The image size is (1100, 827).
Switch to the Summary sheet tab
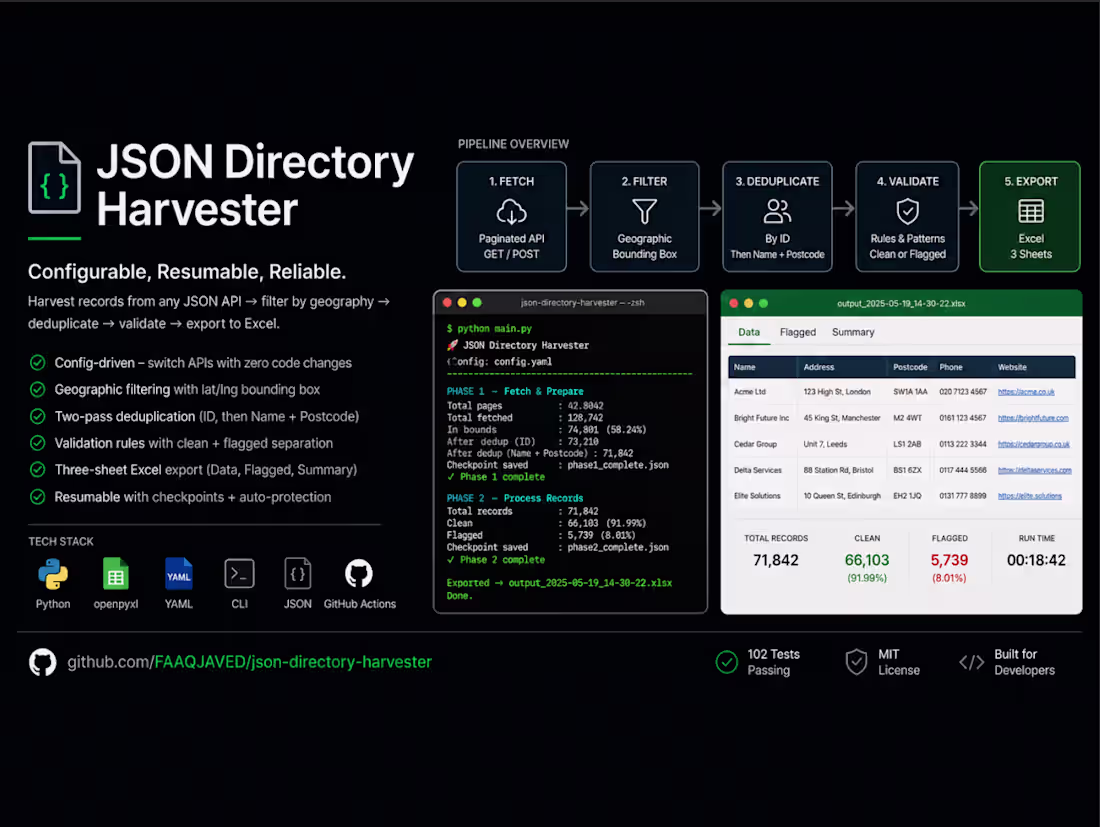pos(853,332)
